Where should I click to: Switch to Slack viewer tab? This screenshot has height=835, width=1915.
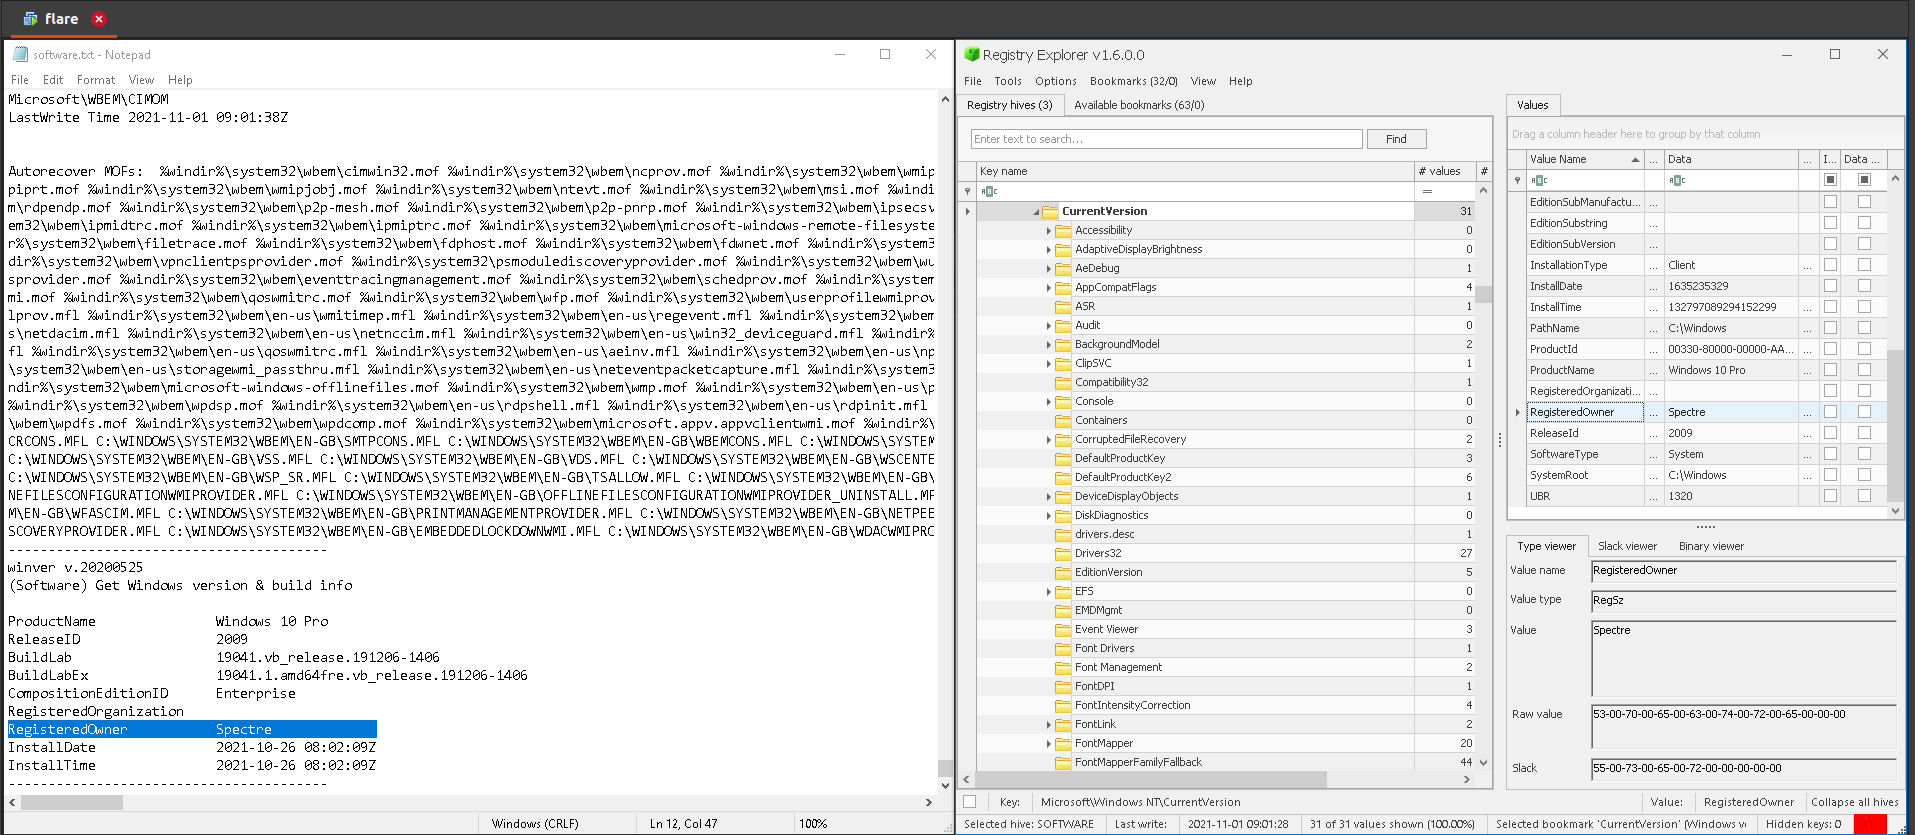[1627, 546]
